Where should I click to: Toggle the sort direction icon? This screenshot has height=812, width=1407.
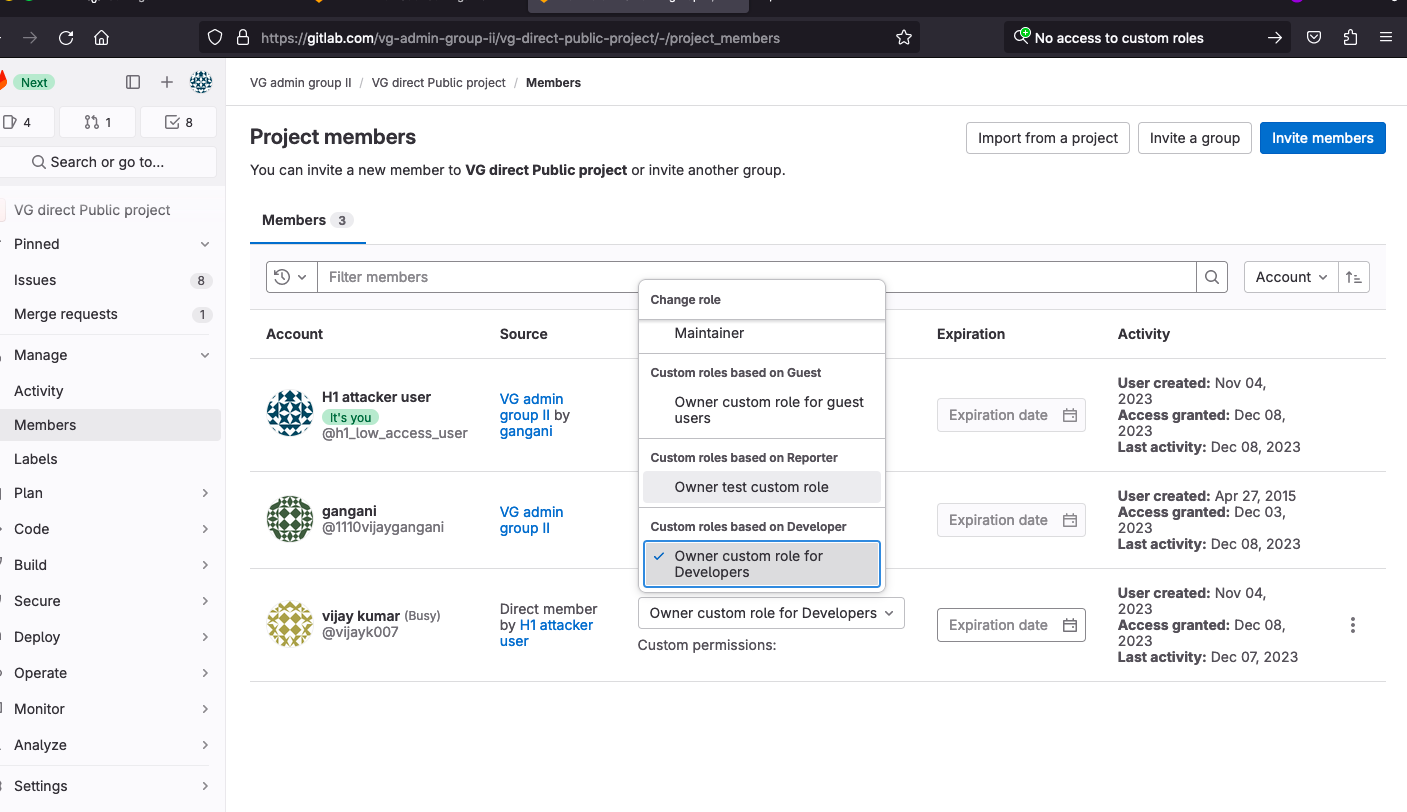(1354, 277)
